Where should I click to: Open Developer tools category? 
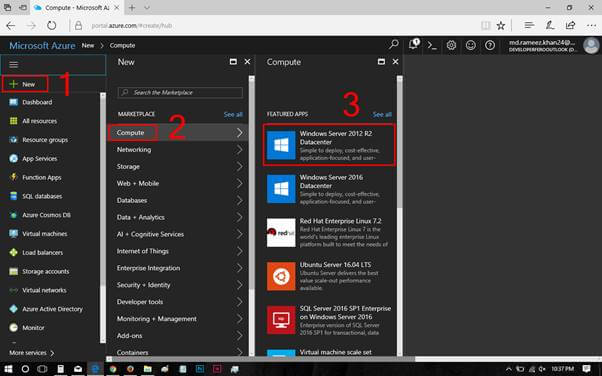click(x=178, y=302)
